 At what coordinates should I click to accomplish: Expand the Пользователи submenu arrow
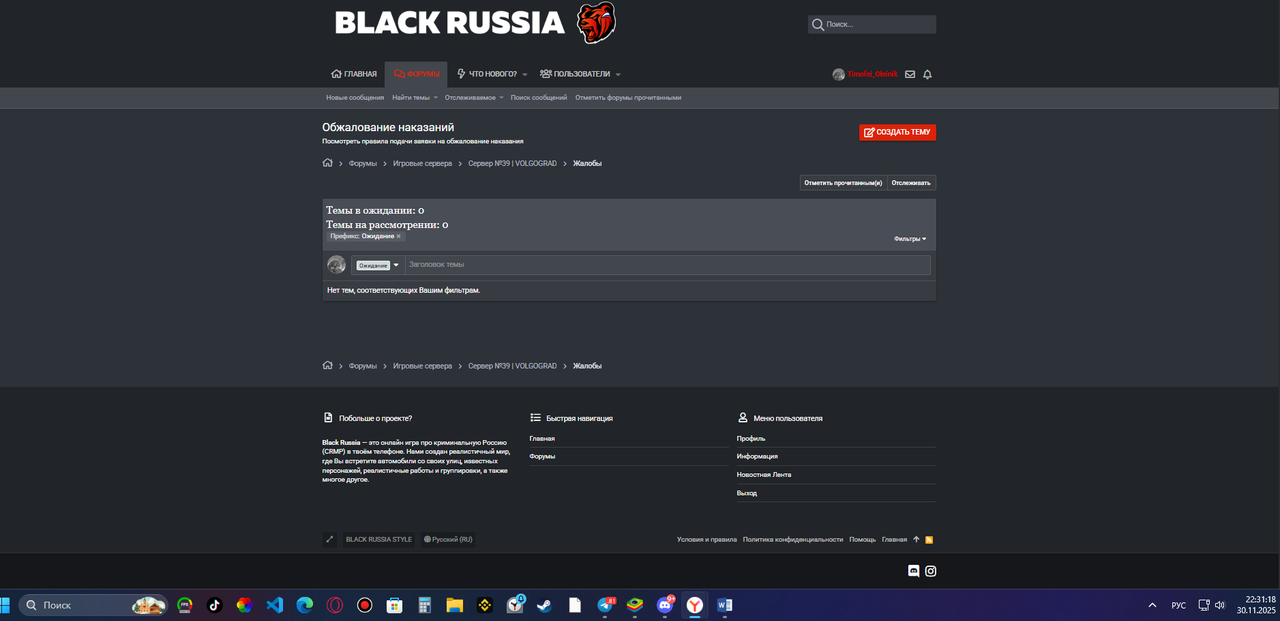pyautogui.click(x=618, y=75)
